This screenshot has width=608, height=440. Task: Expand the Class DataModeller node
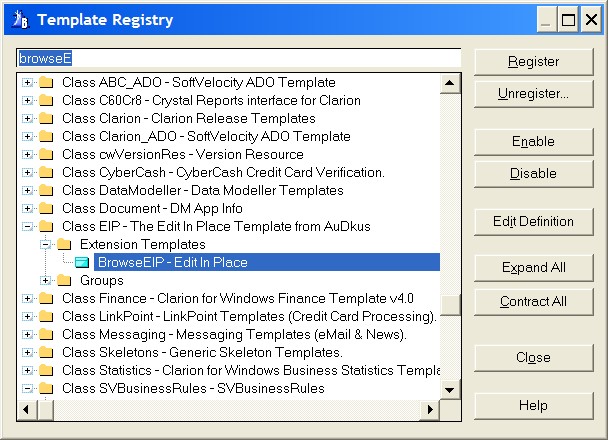point(27,190)
